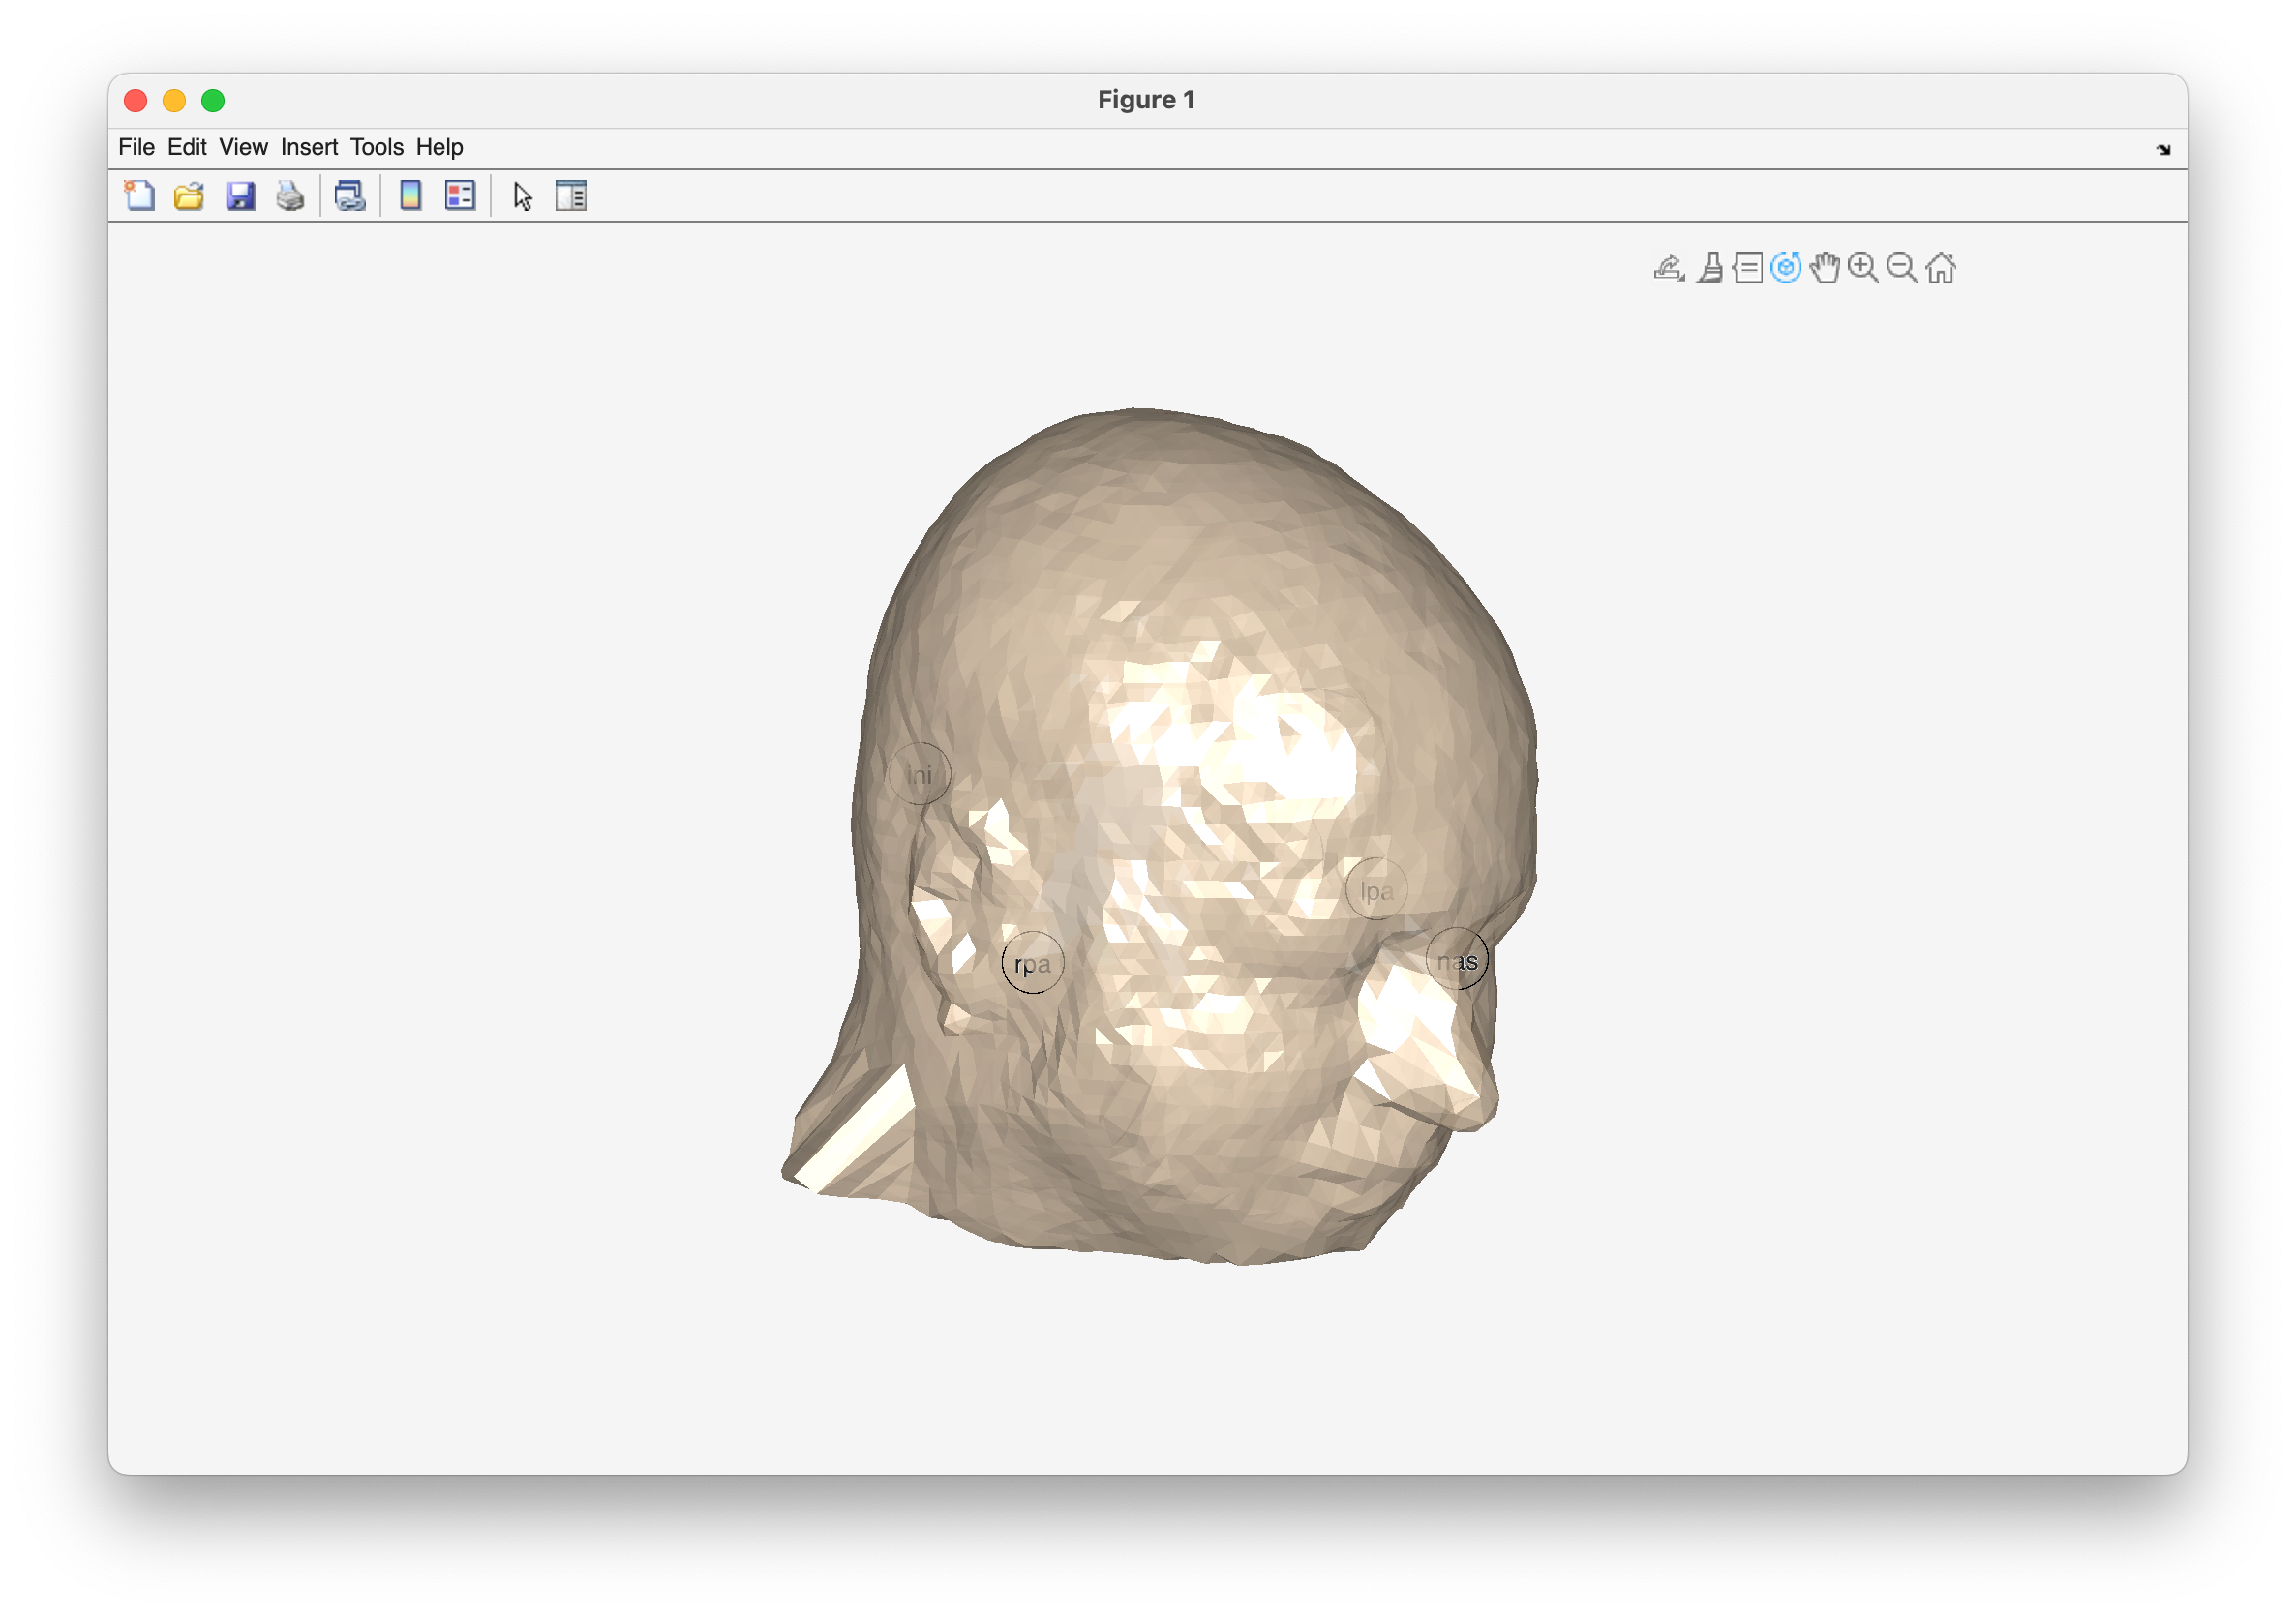Open the File menu
Image resolution: width=2296 pixels, height=1618 pixels.
click(x=136, y=147)
